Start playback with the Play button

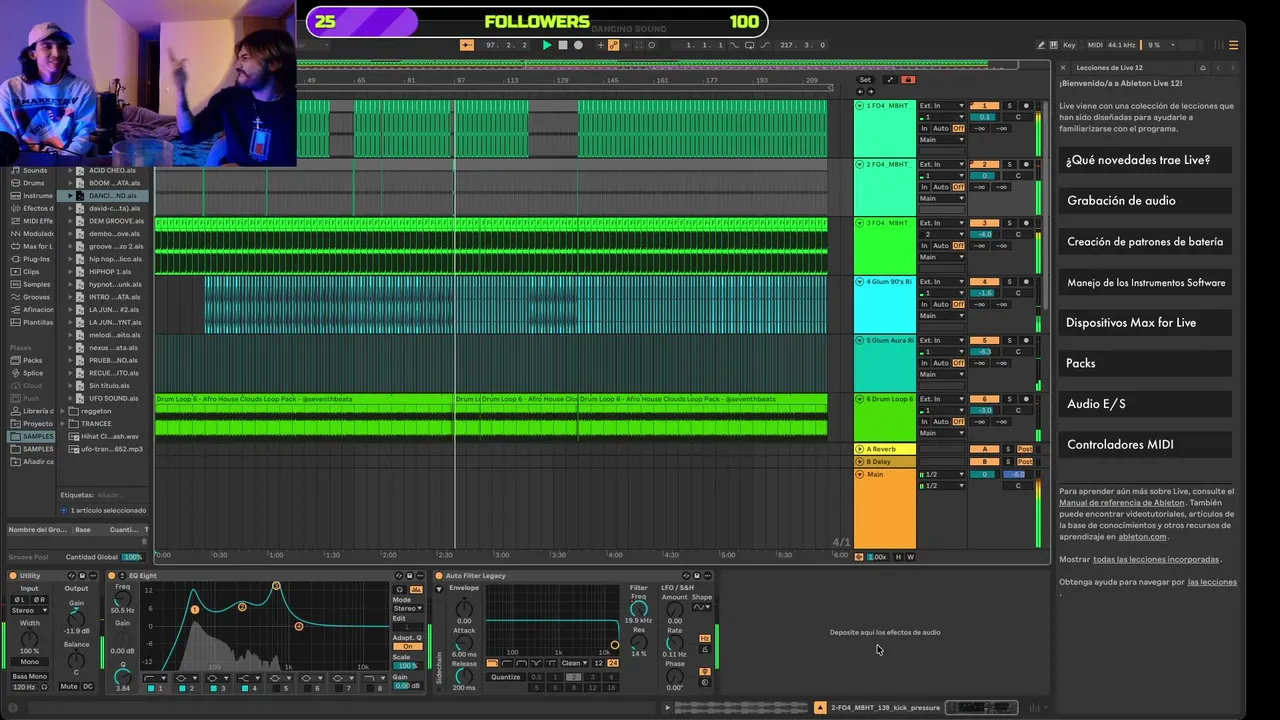pos(547,45)
